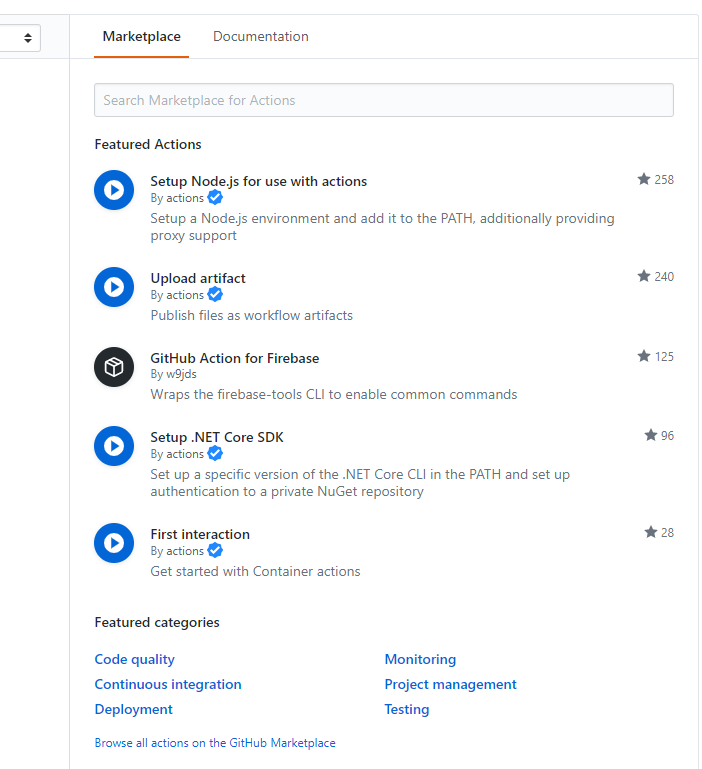Viewport: 702px width, 769px height.
Task: Focus the Search Marketplace for Actions field
Action: point(384,100)
